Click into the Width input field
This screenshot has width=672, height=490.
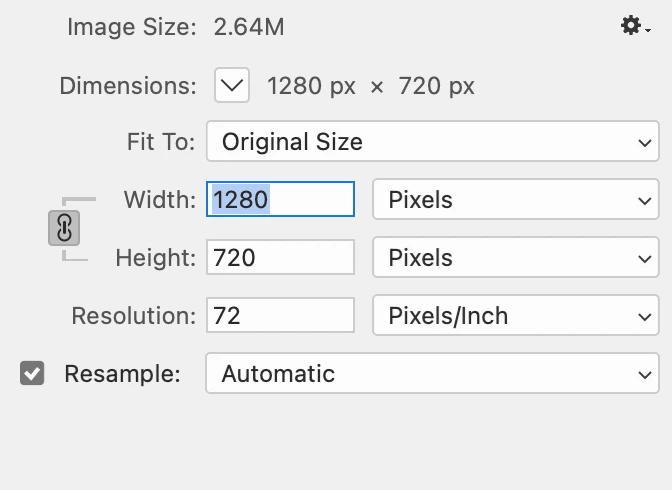coord(280,199)
